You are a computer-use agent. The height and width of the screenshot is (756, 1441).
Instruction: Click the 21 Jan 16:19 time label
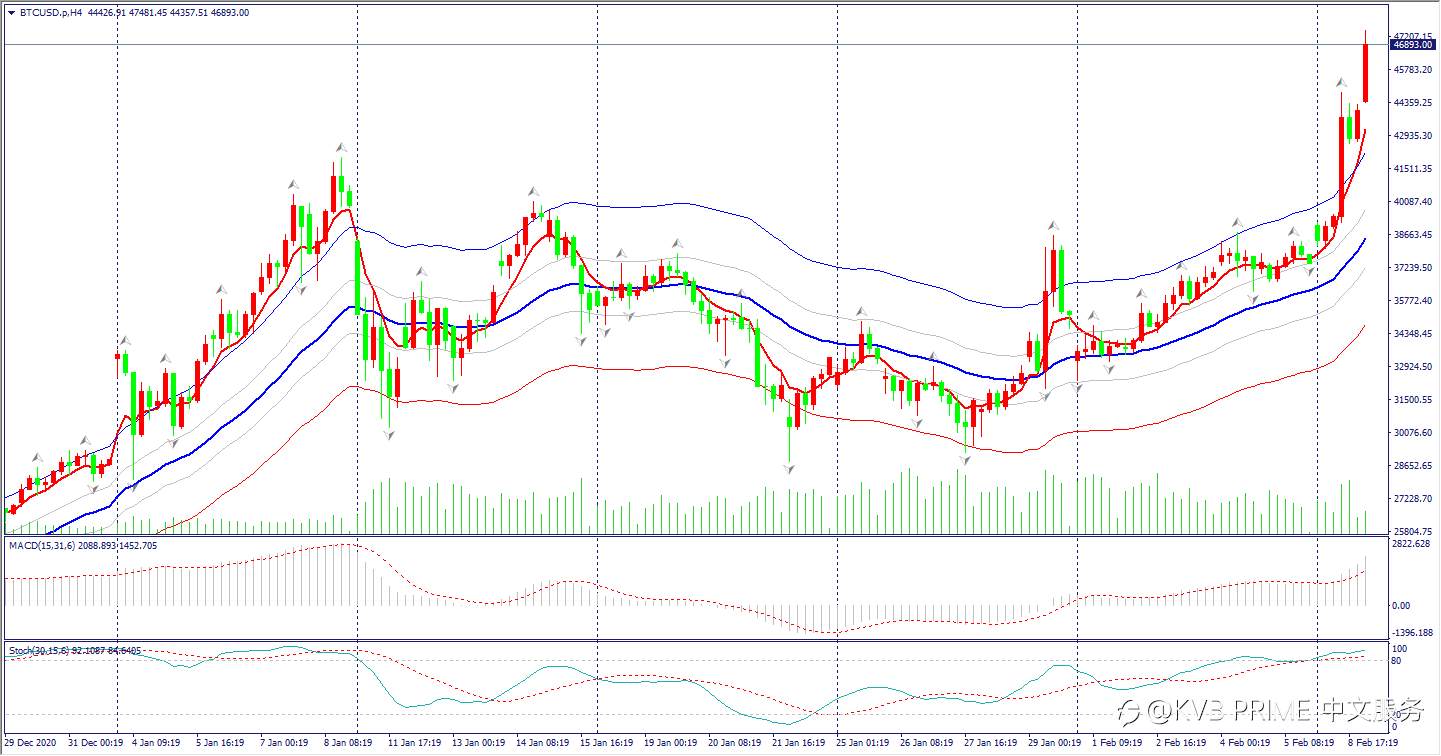tap(798, 743)
